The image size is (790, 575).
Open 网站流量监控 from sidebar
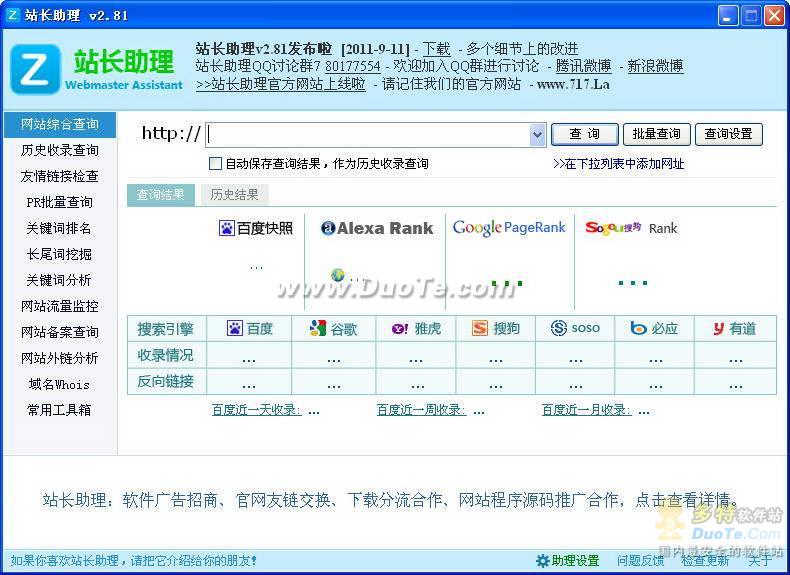60,306
